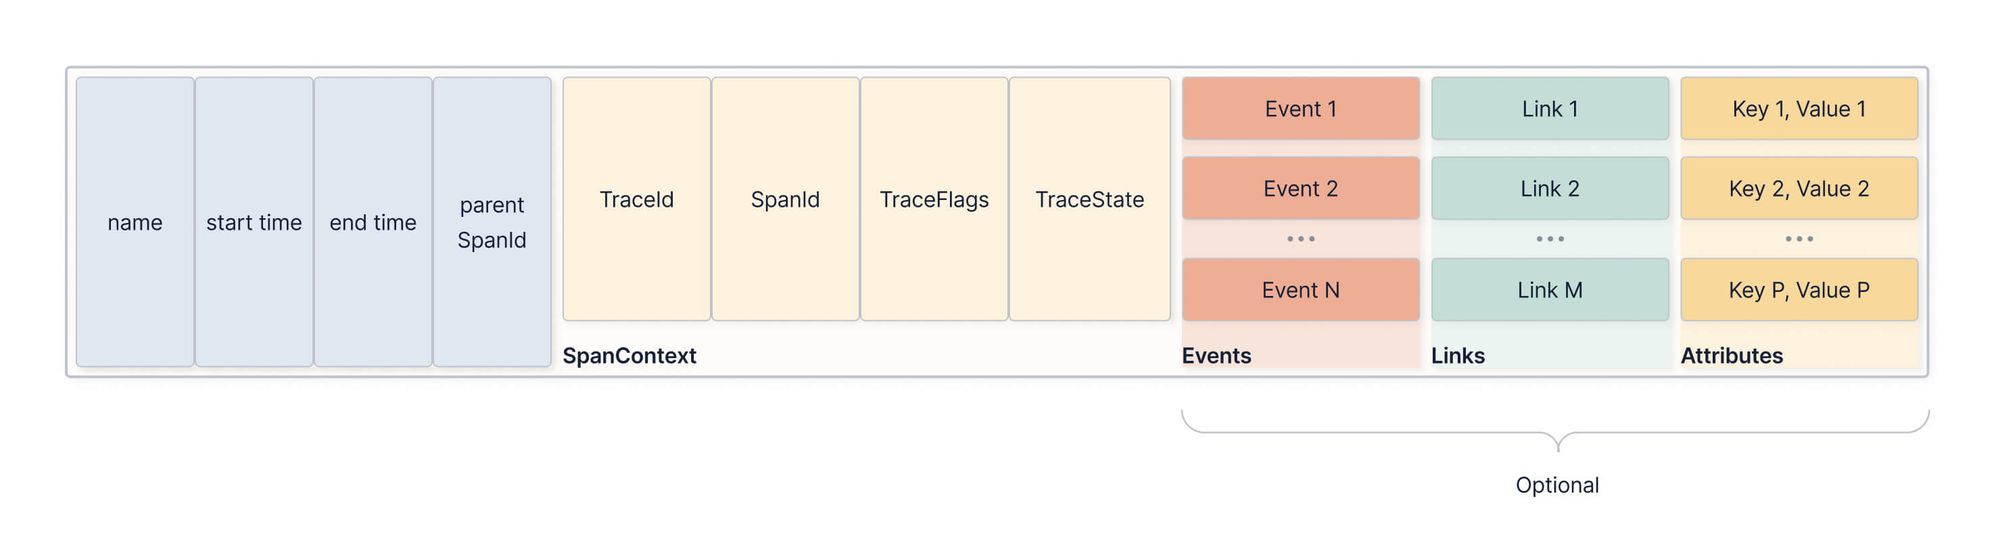Click the Event N box
The image size is (2000, 544).
(1300, 290)
